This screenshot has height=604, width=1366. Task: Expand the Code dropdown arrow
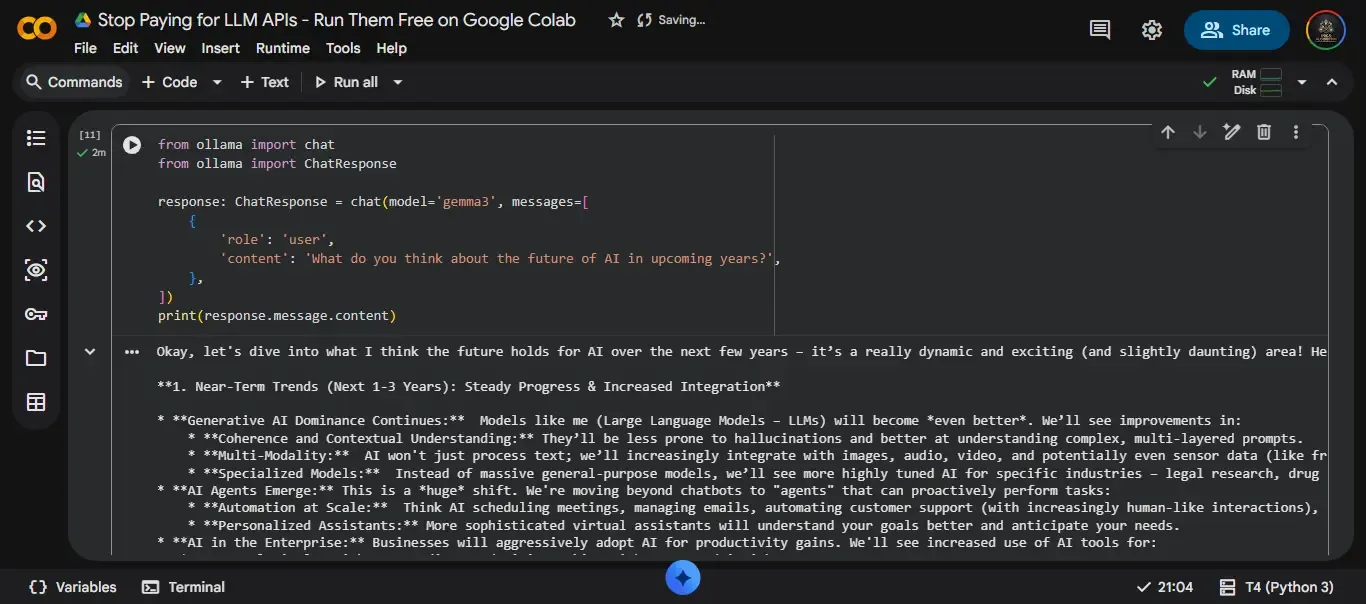coord(217,82)
